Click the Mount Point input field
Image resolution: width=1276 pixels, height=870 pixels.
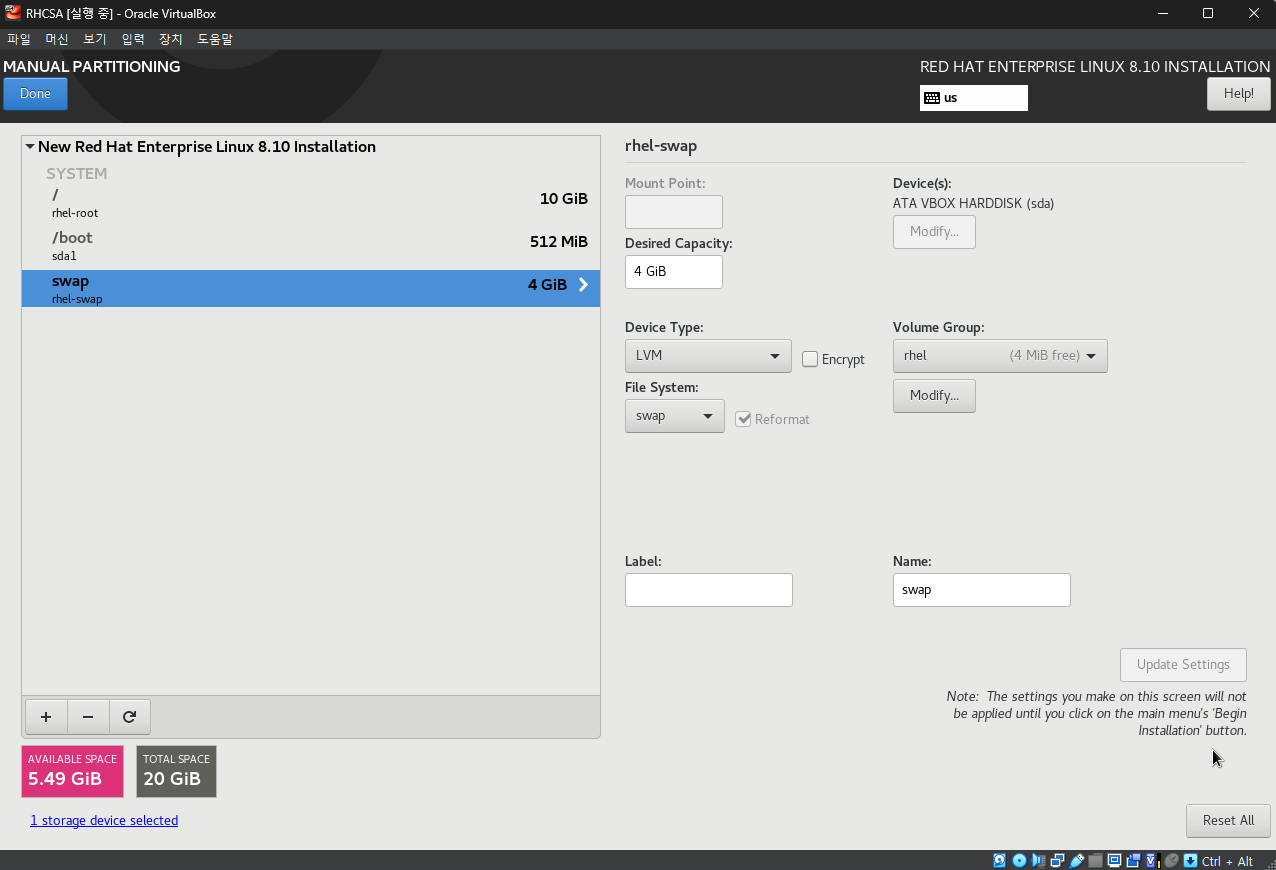coord(674,212)
